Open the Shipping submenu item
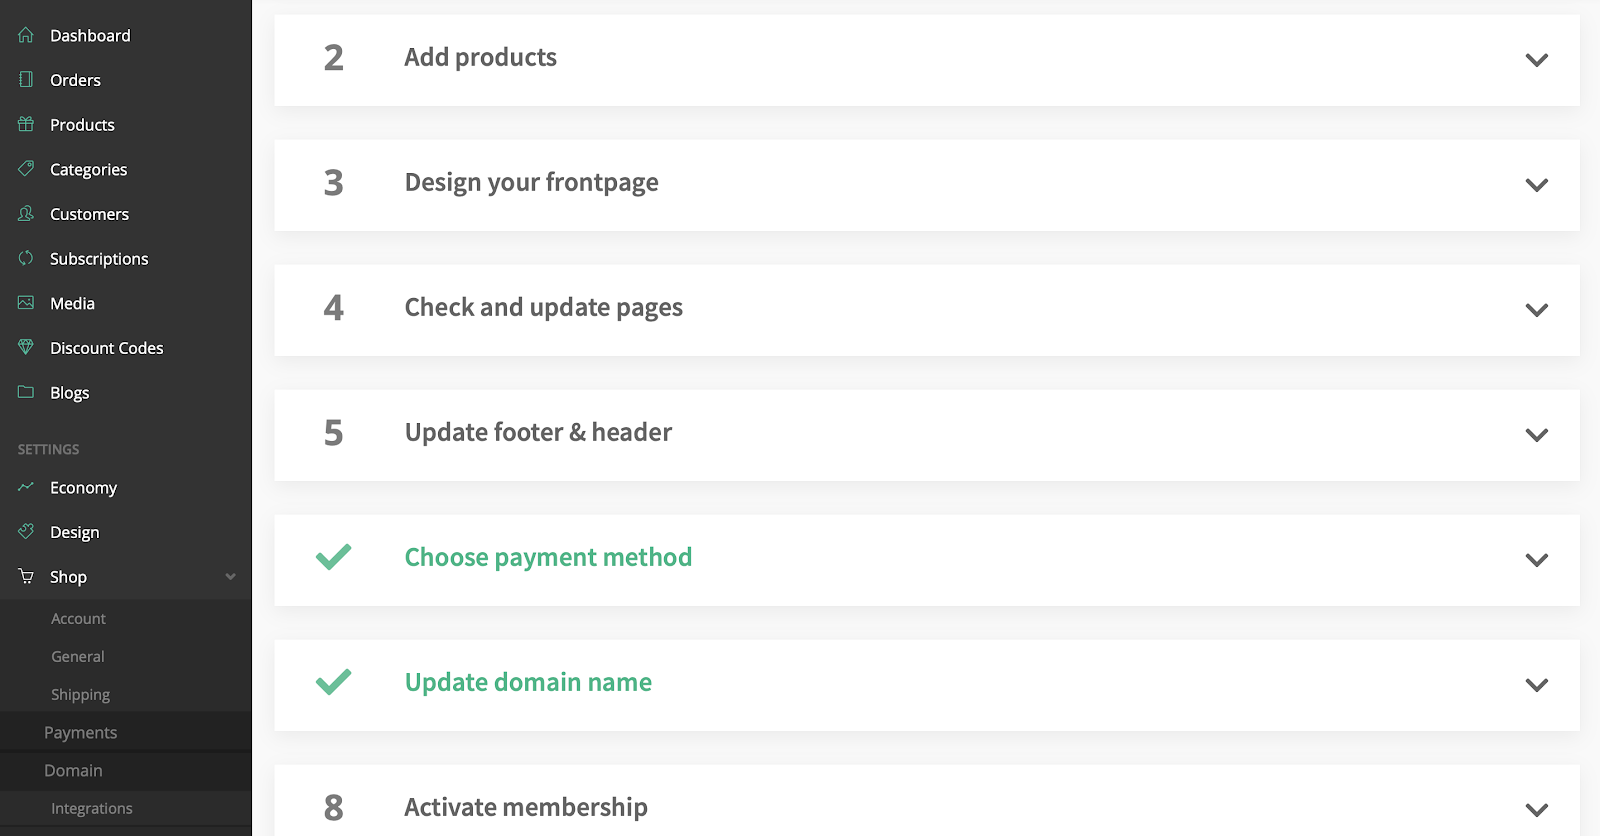1600x836 pixels. point(80,695)
